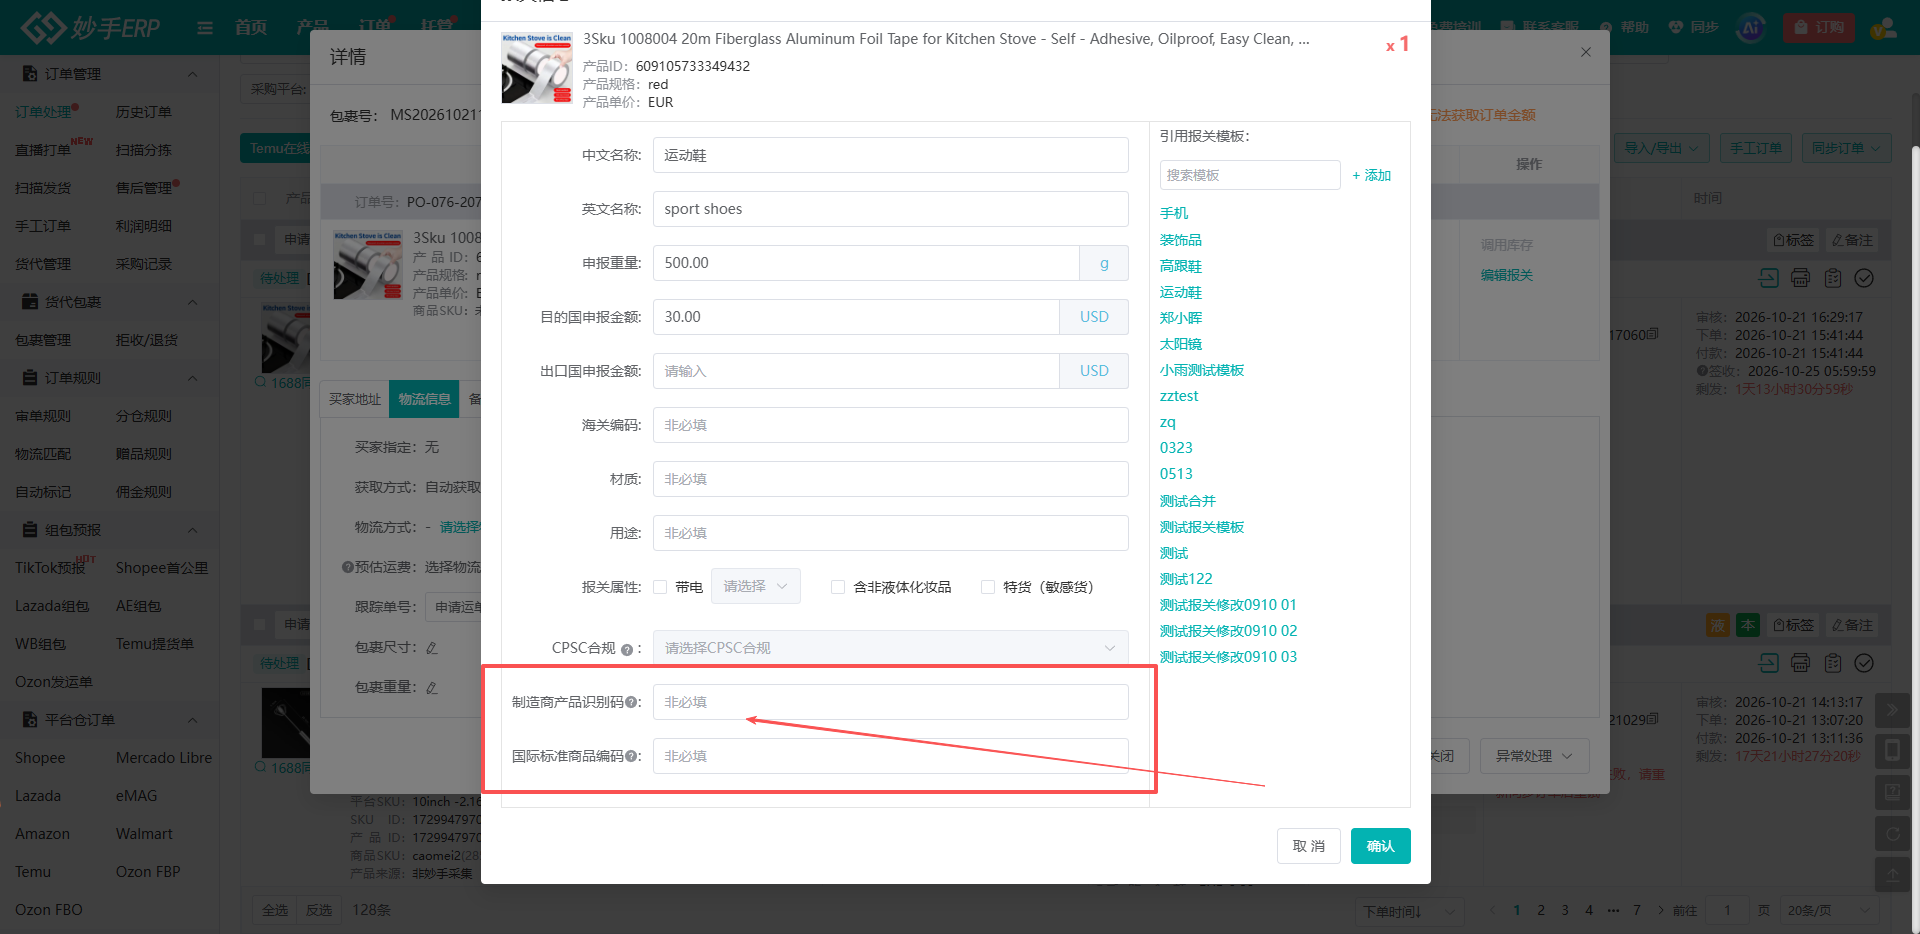This screenshot has width=1920, height=934.
Task: Open the AI assistant icon in header
Action: pyautogui.click(x=1751, y=27)
